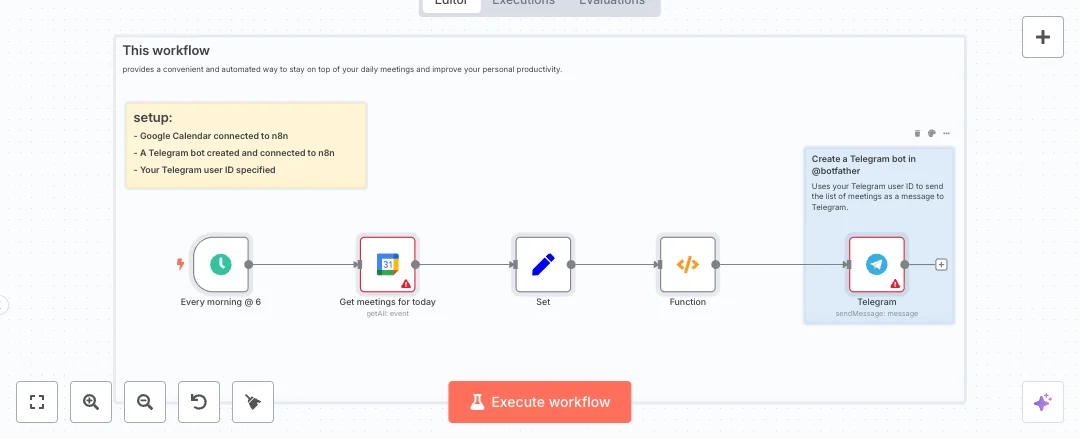Select the Function code node
Screen dimensions: 1080x439
tap(687, 265)
